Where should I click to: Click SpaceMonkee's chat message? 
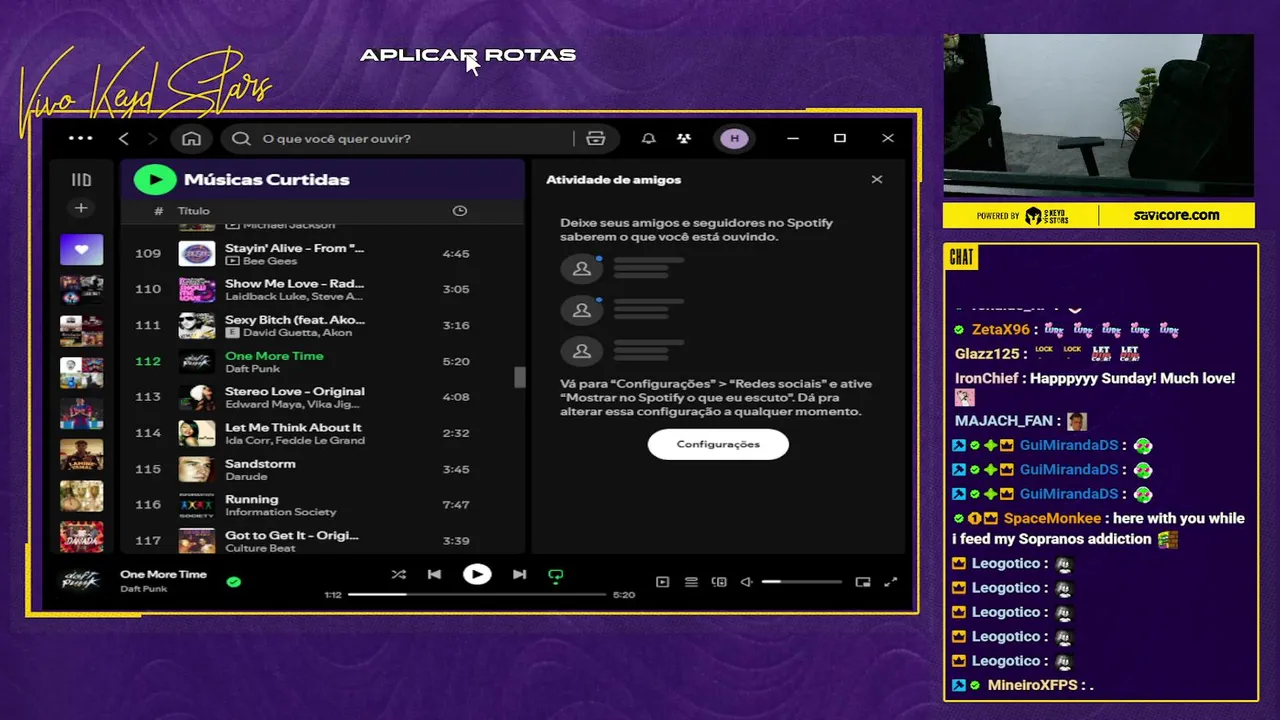pyautogui.click(x=1098, y=528)
